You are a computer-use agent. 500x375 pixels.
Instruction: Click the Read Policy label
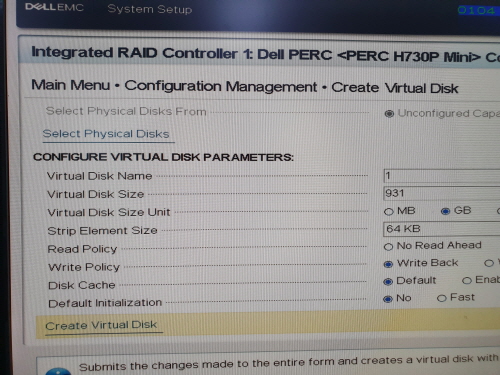pyautogui.click(x=82, y=249)
